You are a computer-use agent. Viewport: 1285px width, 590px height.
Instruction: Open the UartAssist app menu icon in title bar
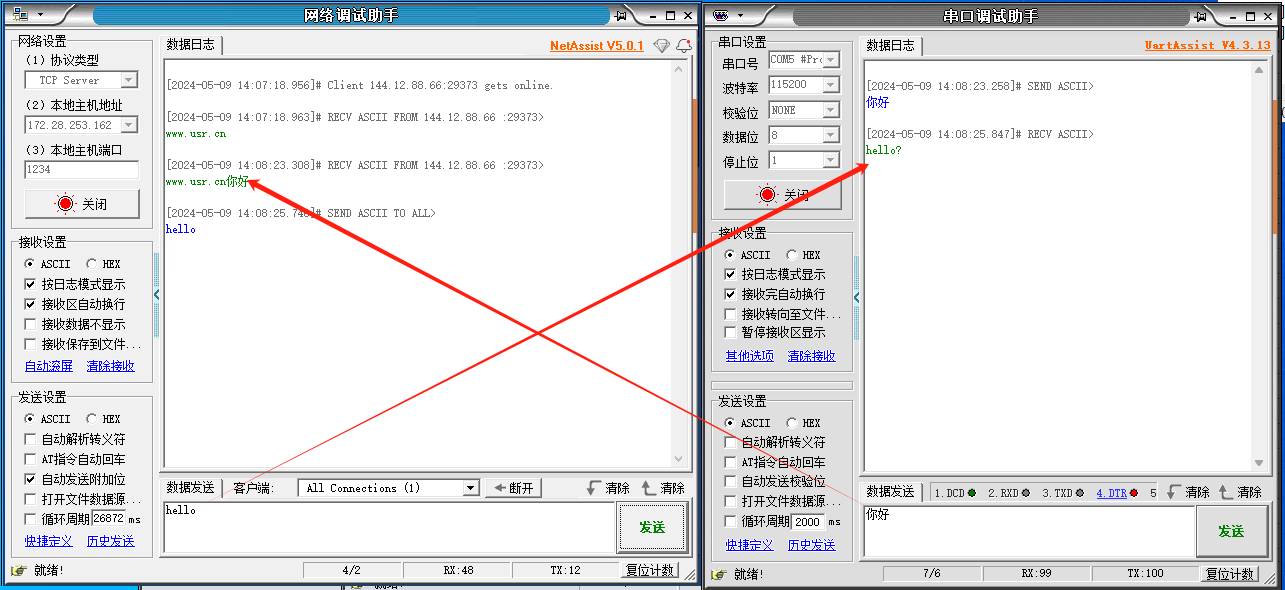(x=720, y=15)
